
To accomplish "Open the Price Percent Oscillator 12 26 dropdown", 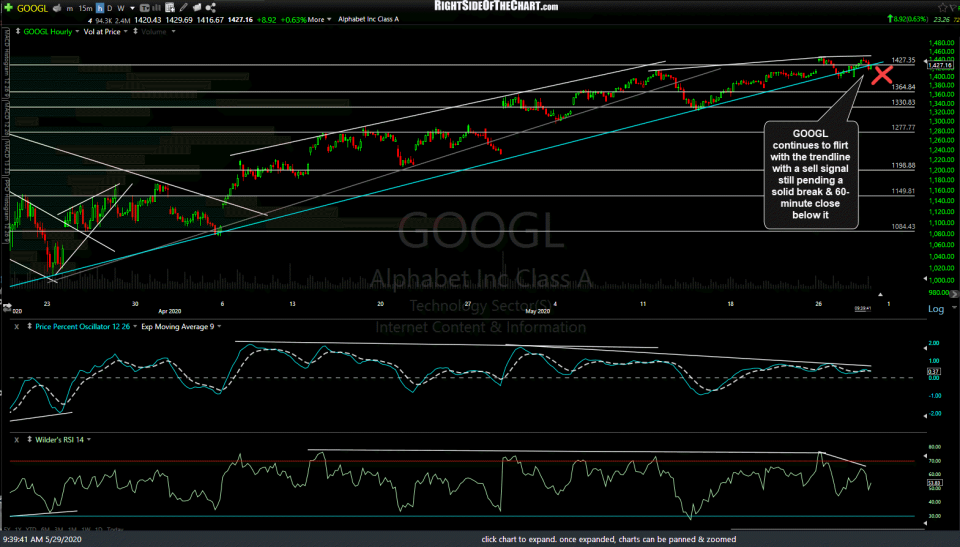I will (x=135, y=326).
